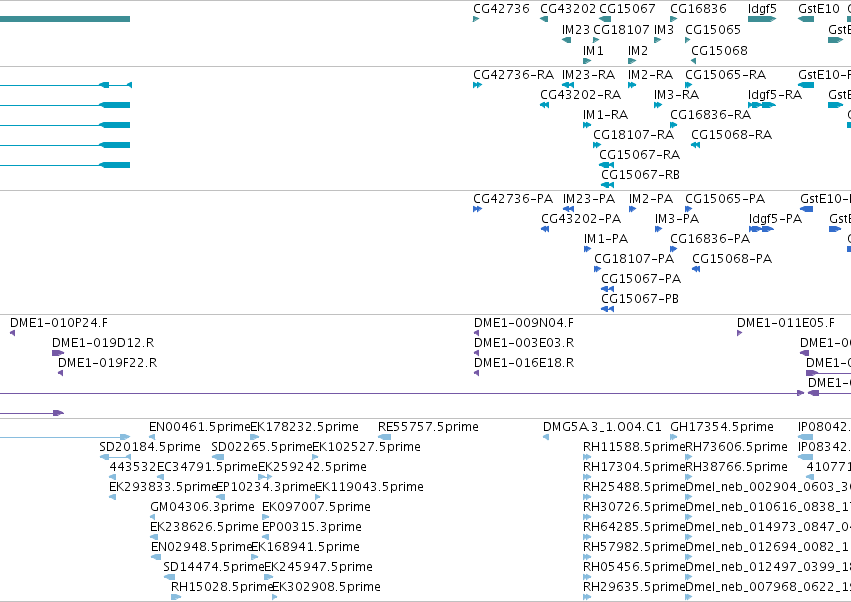This screenshot has height=602, width=851.
Task: Click the IM1-PA protein label
Action: [606, 239]
